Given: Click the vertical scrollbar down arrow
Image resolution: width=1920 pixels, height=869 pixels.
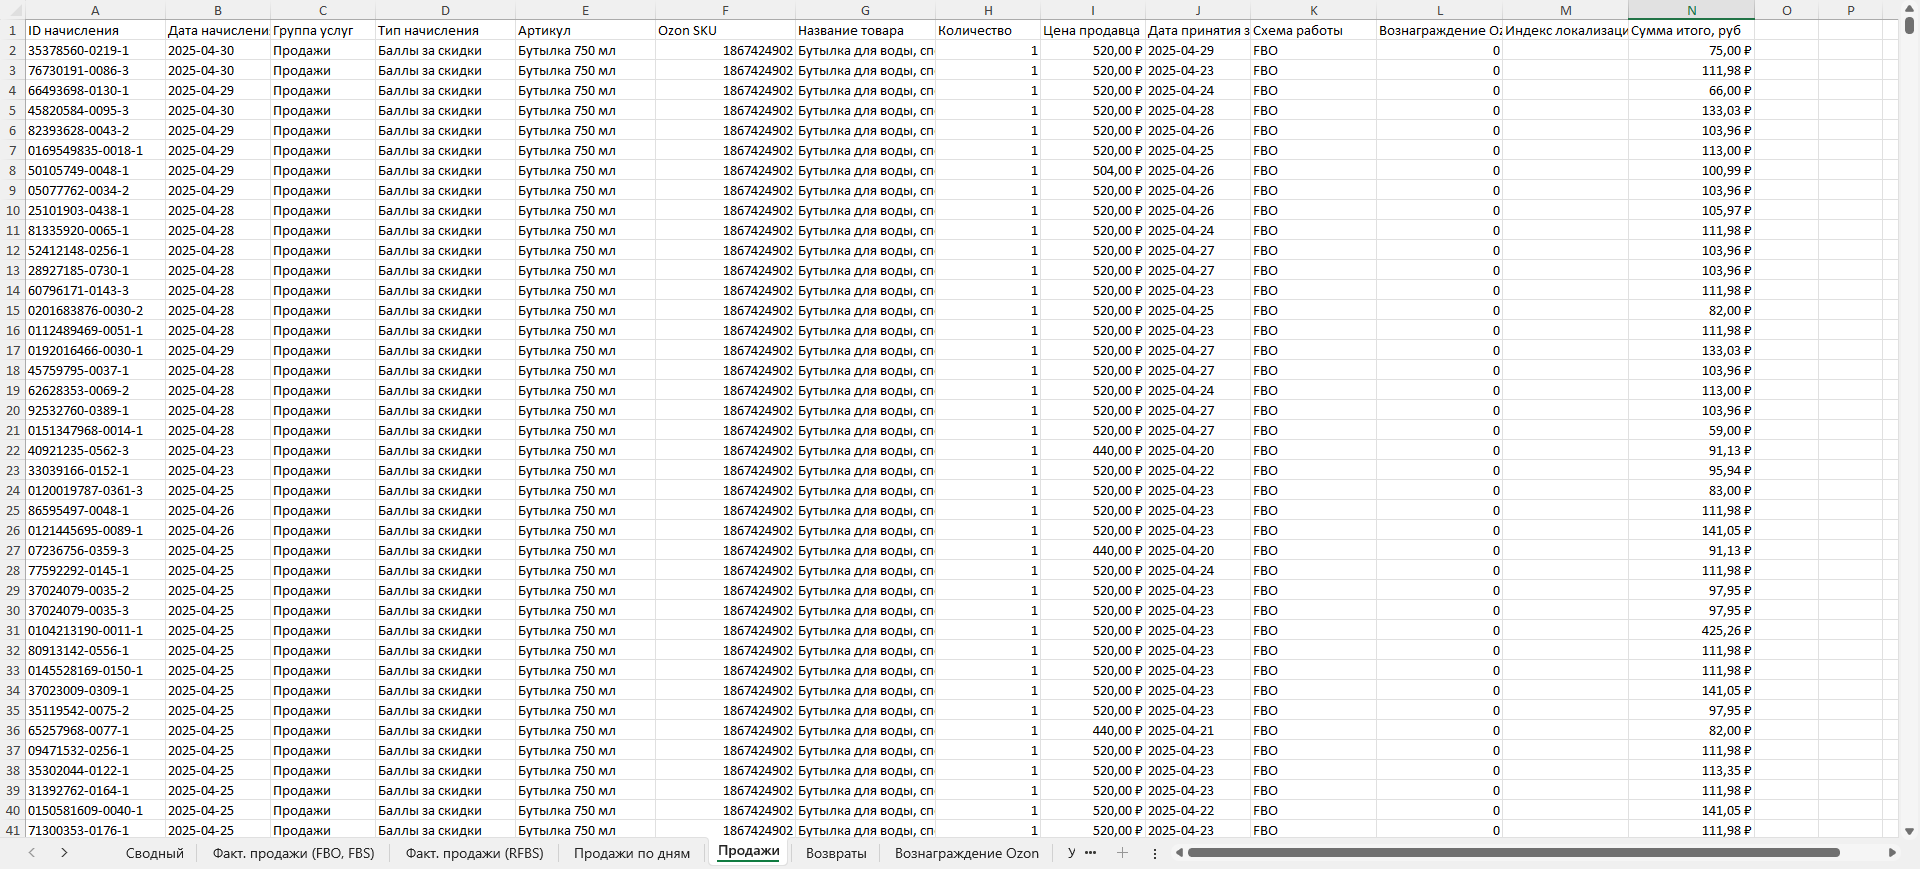Looking at the screenshot, I should coord(1909,831).
